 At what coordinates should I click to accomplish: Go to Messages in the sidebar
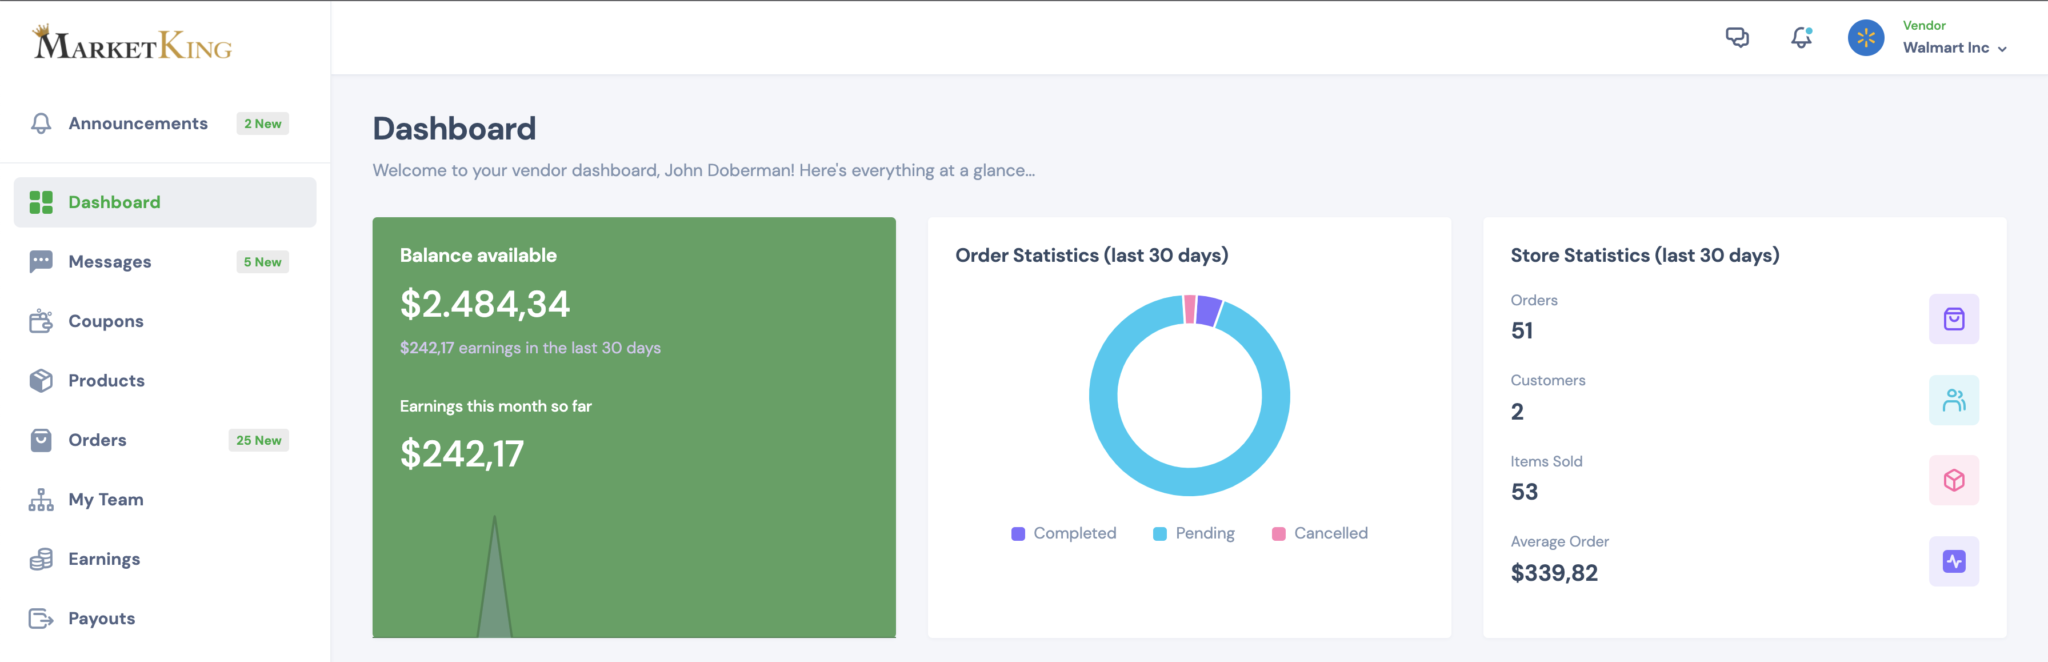(110, 262)
